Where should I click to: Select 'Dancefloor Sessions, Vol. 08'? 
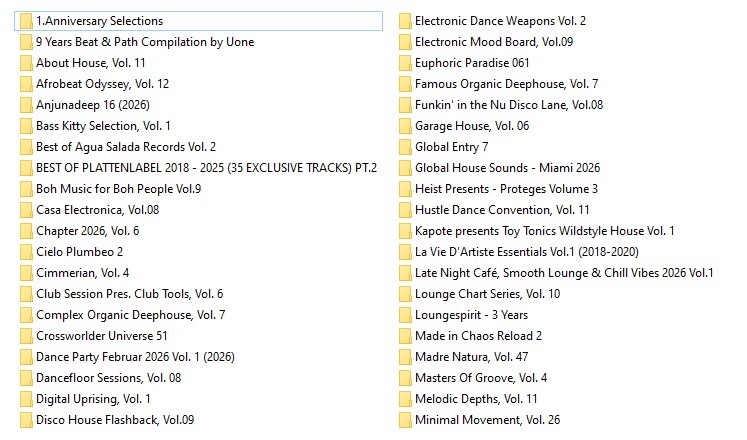[x=109, y=378]
